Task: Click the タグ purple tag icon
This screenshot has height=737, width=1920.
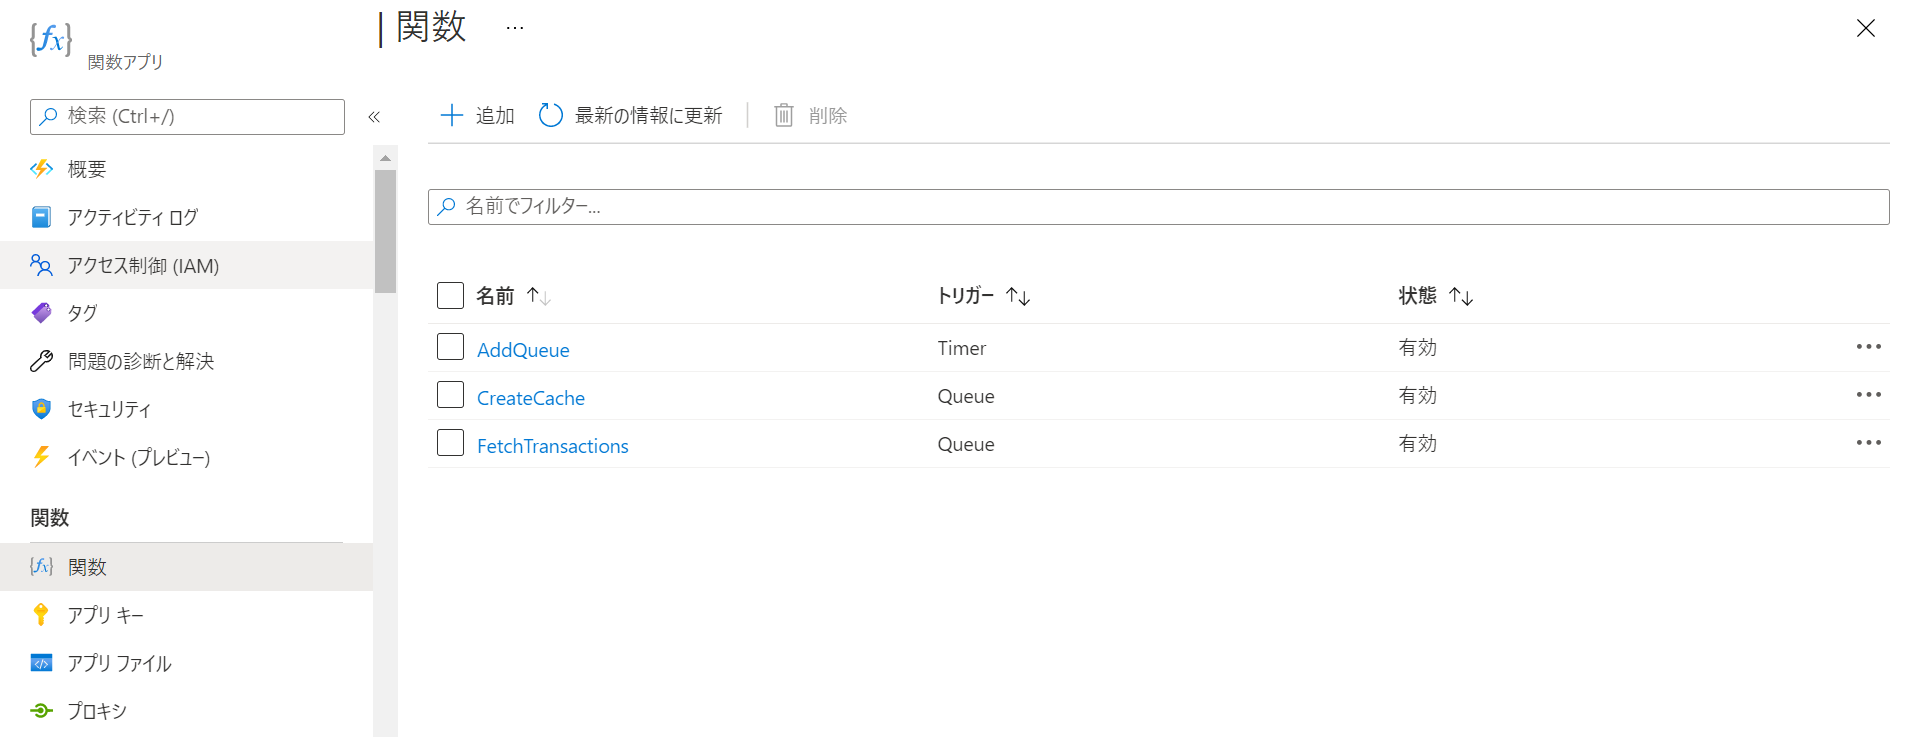Action: pyautogui.click(x=41, y=313)
